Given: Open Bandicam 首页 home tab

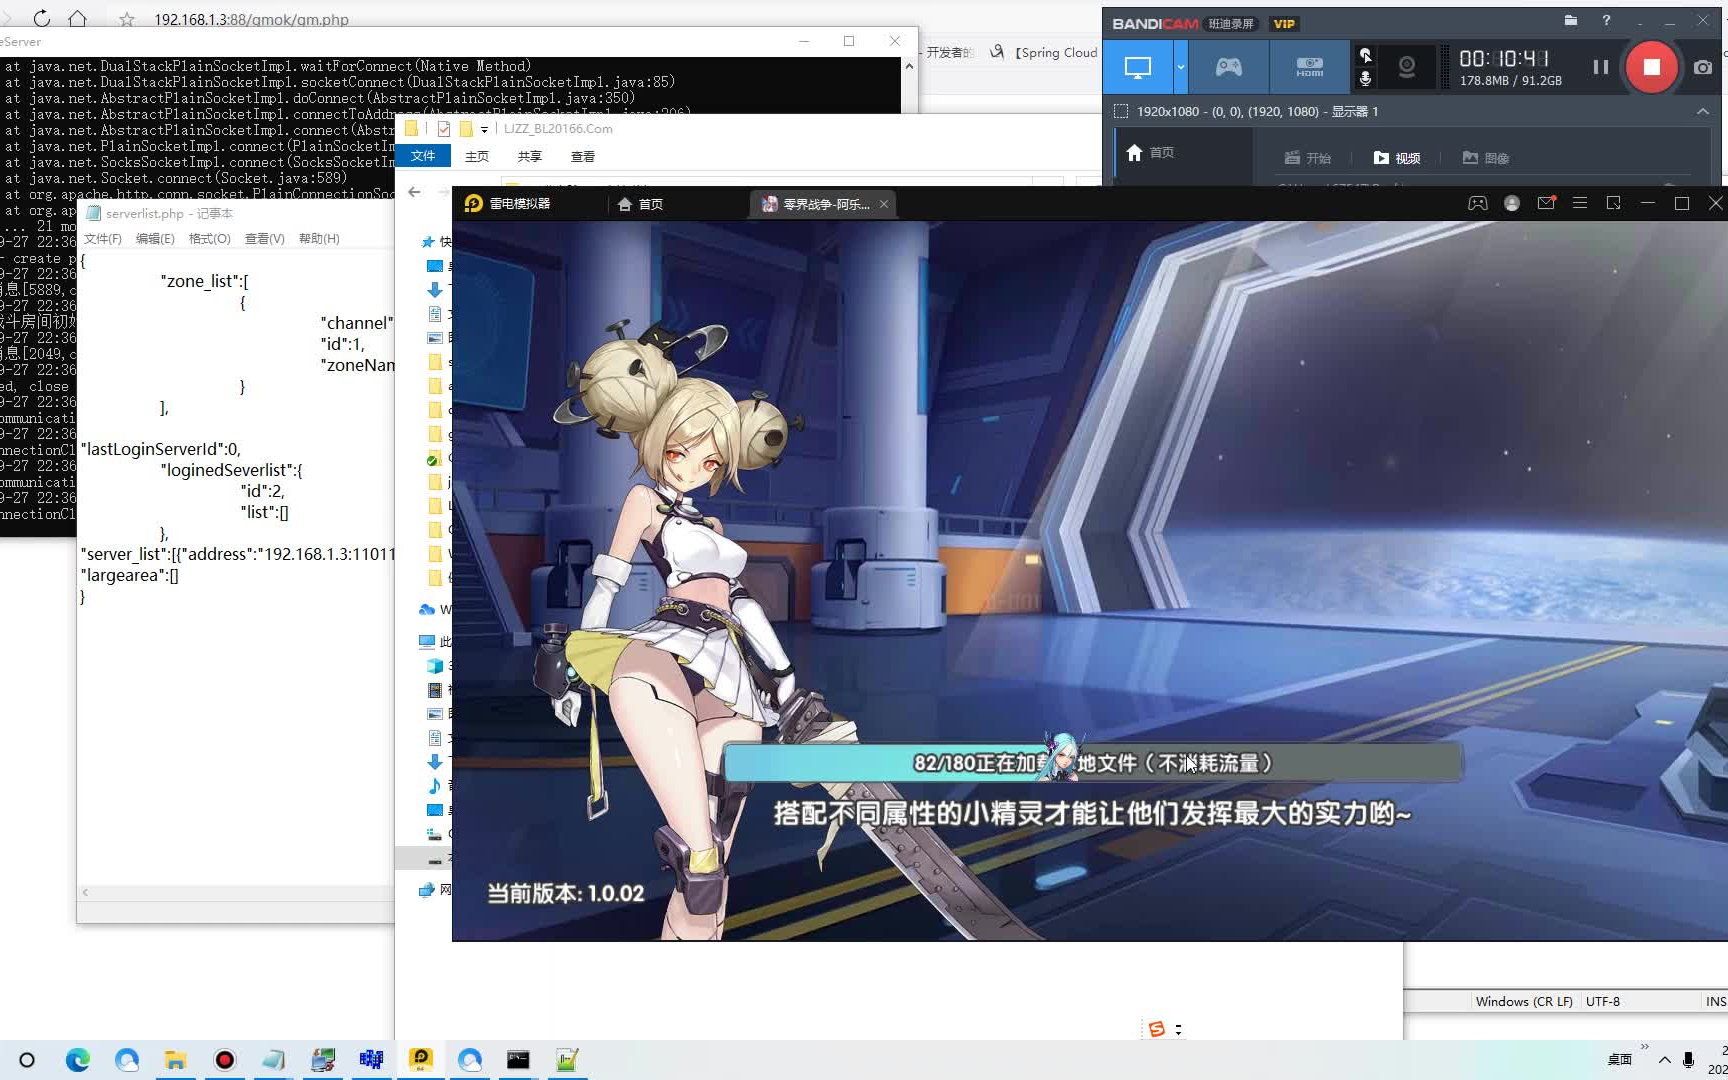Looking at the screenshot, I should tap(1150, 153).
